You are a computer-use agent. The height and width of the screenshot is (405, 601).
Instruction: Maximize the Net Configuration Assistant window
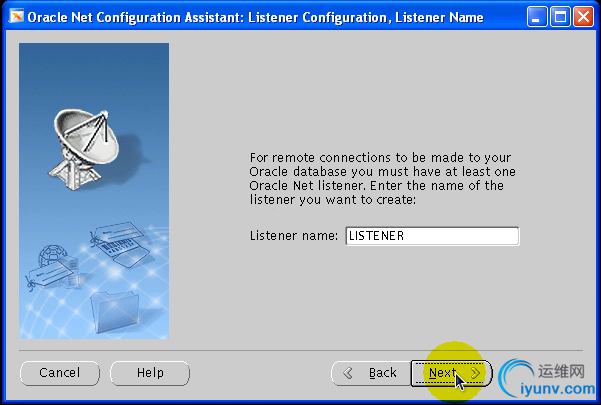pos(560,17)
